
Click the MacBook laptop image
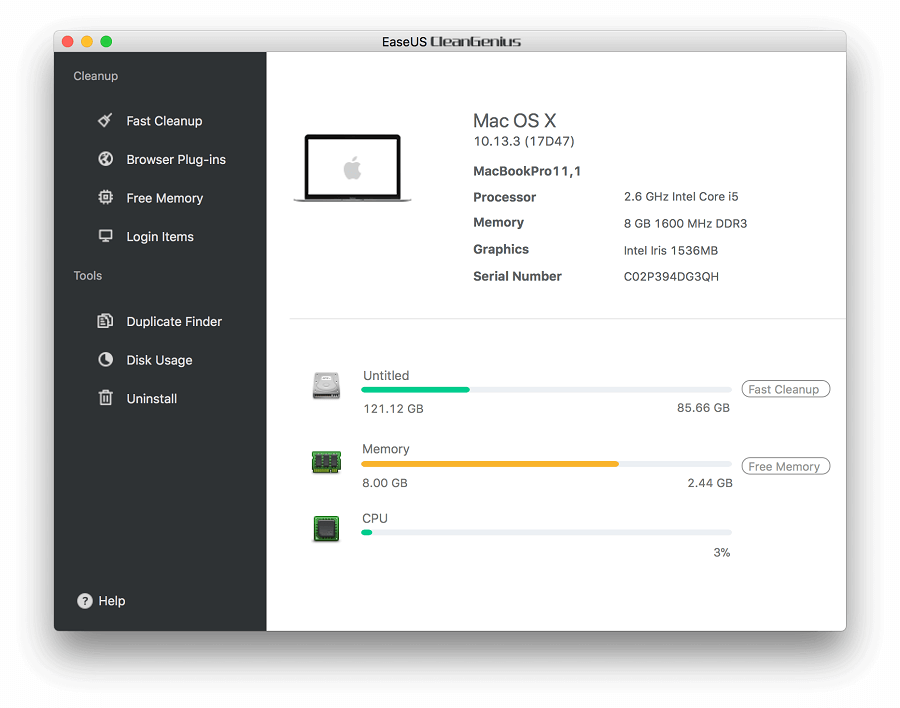352,168
